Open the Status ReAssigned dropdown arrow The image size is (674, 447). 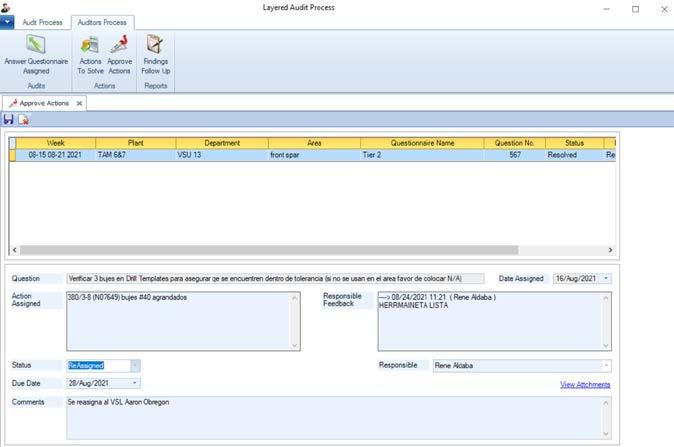click(135, 365)
